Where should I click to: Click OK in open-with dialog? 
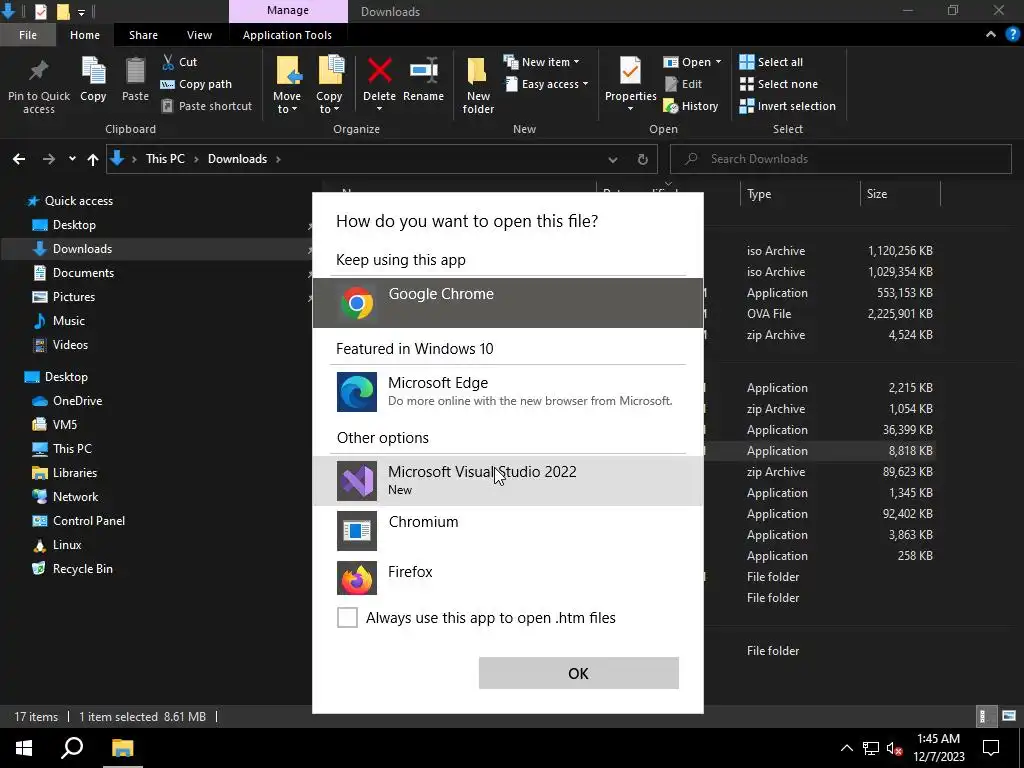pos(579,673)
